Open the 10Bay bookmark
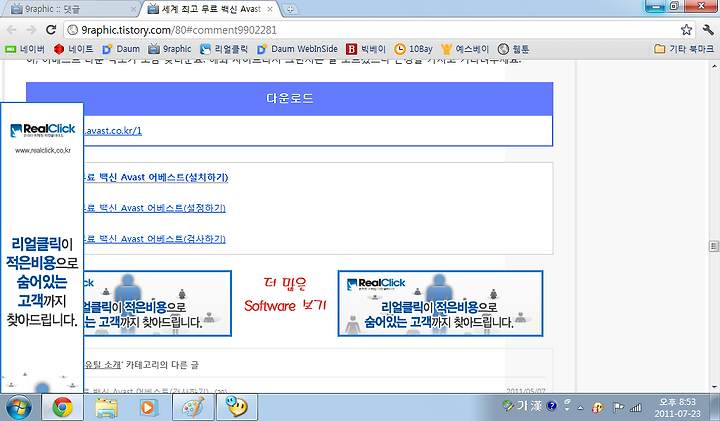Image resolution: width=720 pixels, height=421 pixels. point(414,49)
